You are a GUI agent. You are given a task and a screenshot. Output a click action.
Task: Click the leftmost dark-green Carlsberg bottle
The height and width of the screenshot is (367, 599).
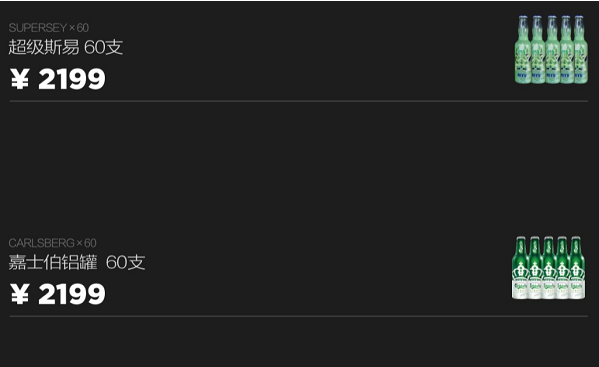[520, 268]
